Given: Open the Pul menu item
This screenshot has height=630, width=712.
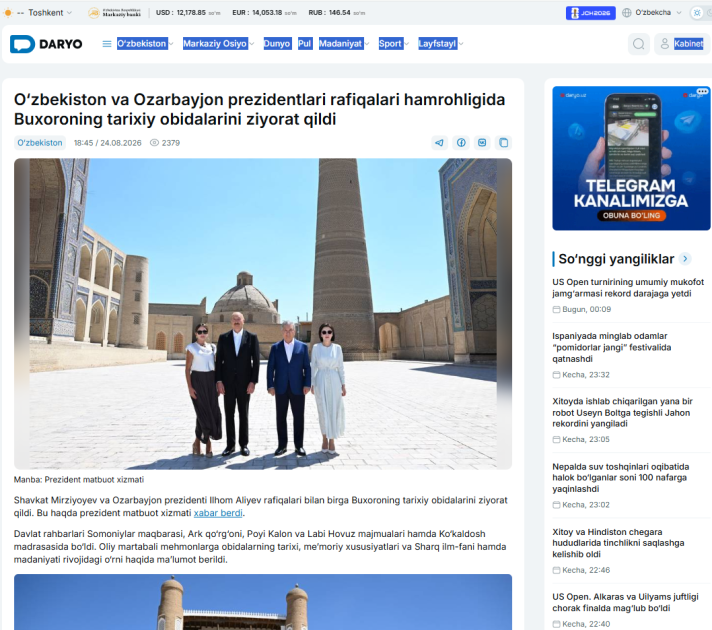Looking at the screenshot, I should [305, 44].
